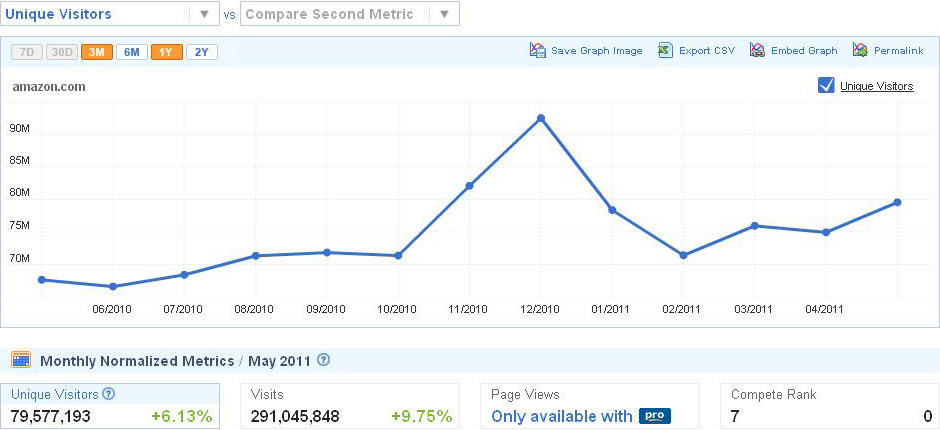Select the Visits metrics card
Viewport: 940px width, 430px height.
coord(350,407)
